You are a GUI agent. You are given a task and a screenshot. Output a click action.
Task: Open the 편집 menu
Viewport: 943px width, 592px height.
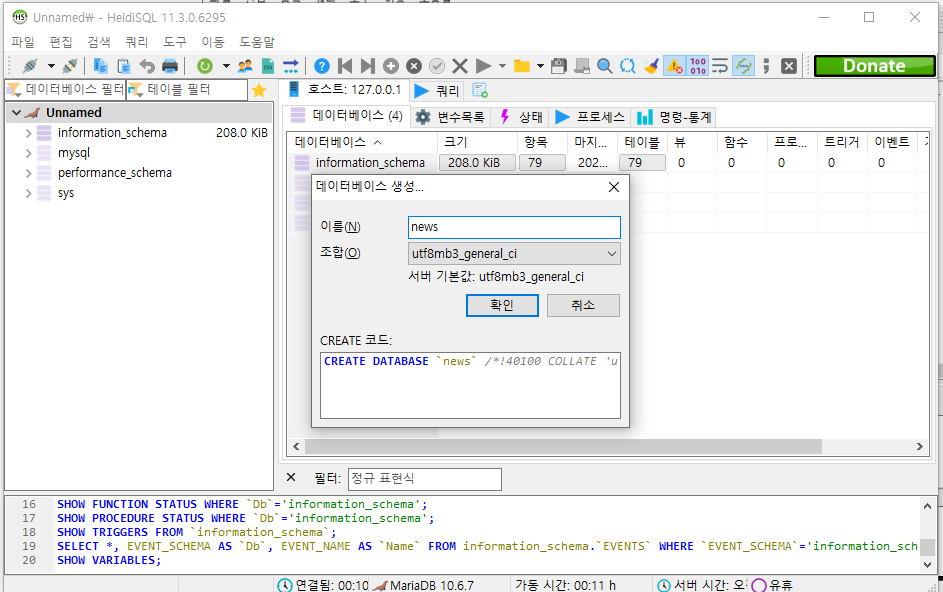pos(61,42)
